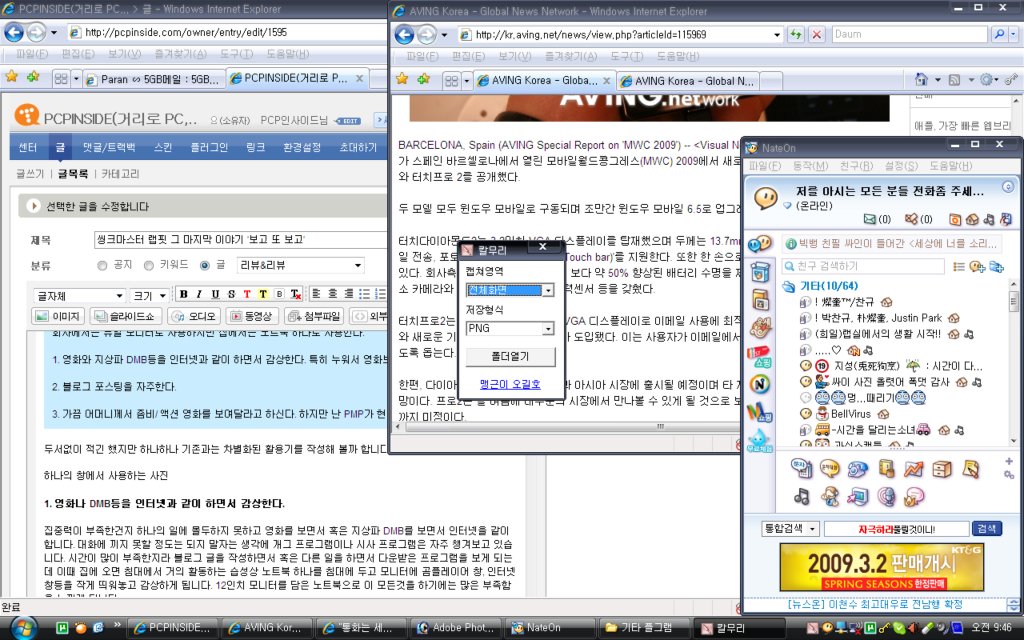The height and width of the screenshot is (640, 1024).
Task: Click the NateOn microphone icon
Action: pyautogui.click(x=886, y=497)
